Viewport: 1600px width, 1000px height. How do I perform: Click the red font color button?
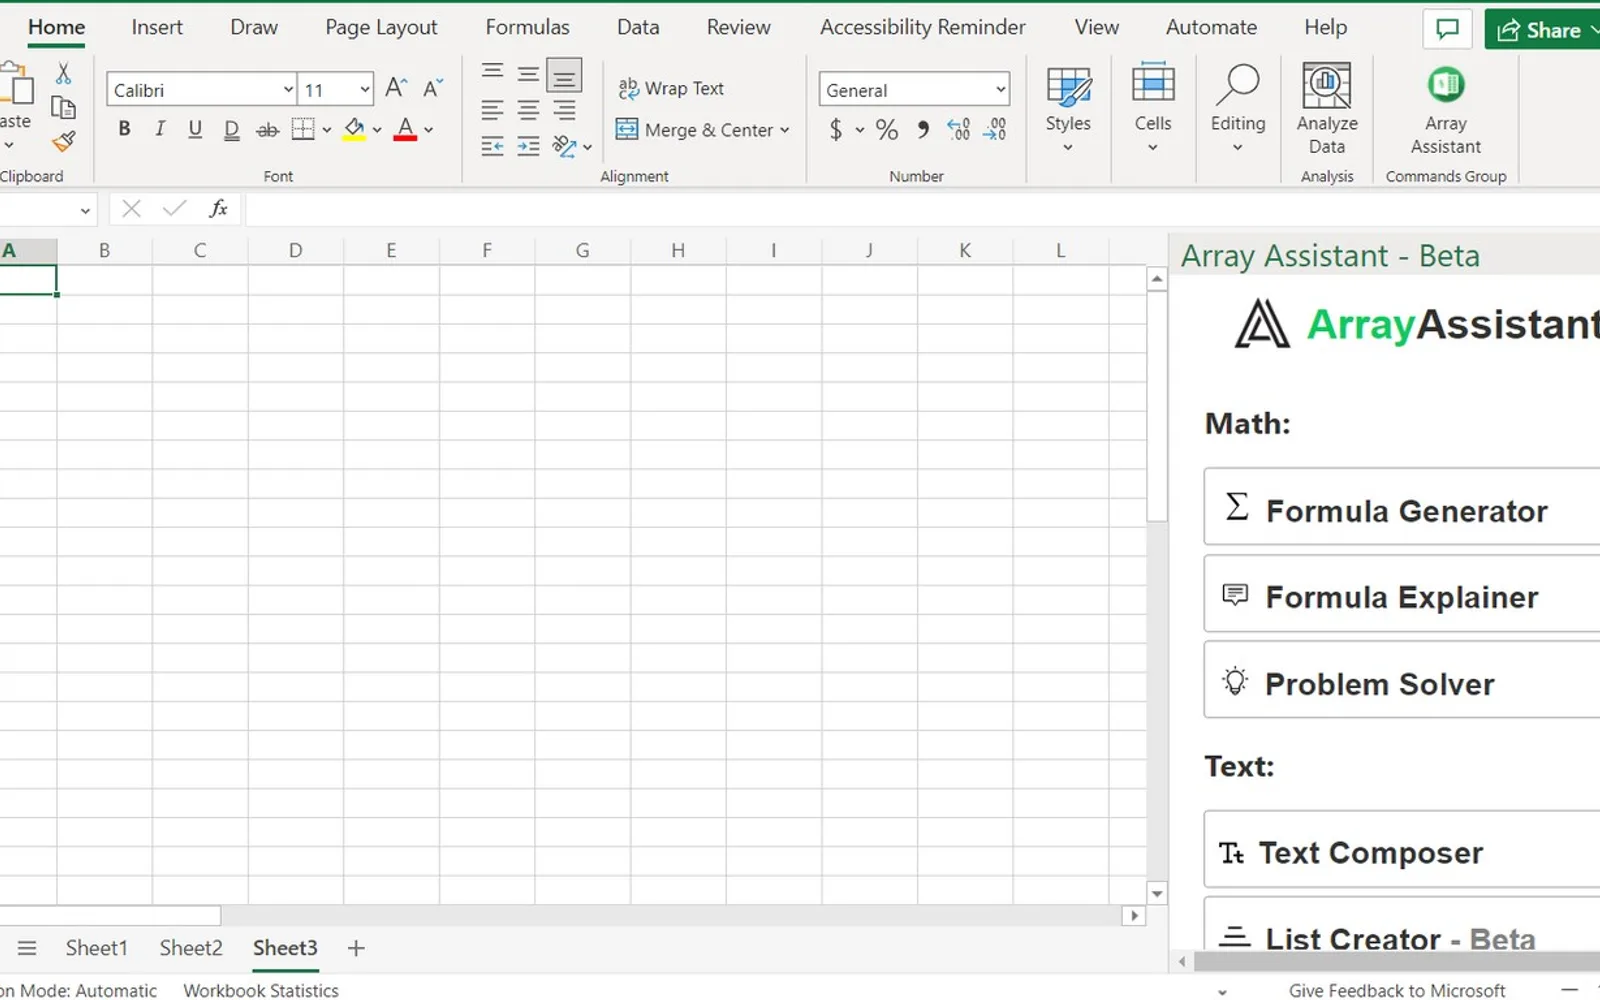pyautogui.click(x=405, y=130)
